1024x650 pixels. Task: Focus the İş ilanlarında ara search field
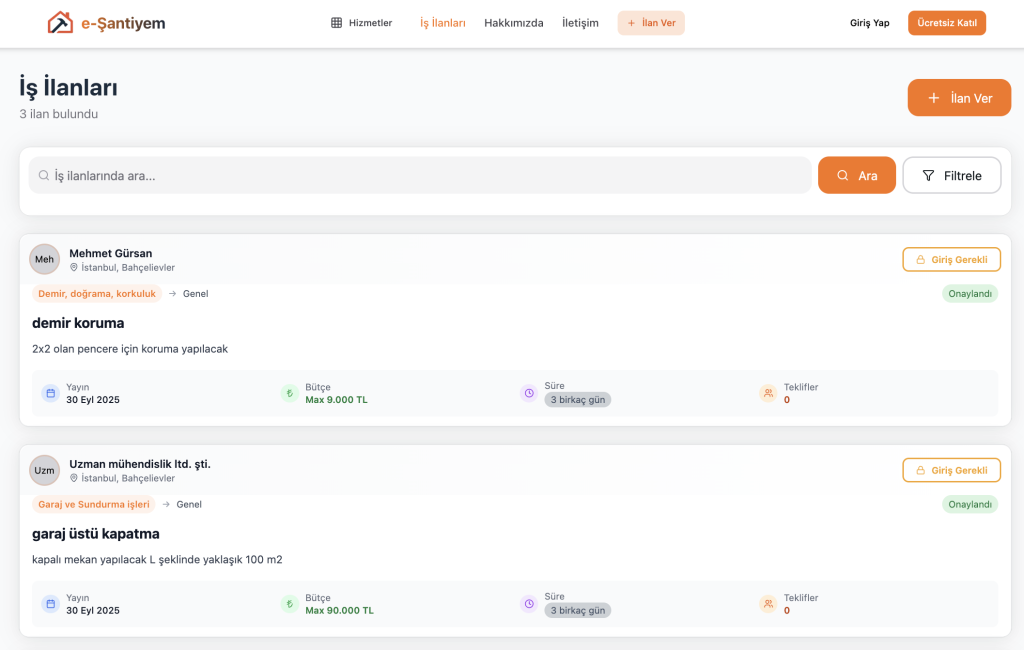point(420,175)
